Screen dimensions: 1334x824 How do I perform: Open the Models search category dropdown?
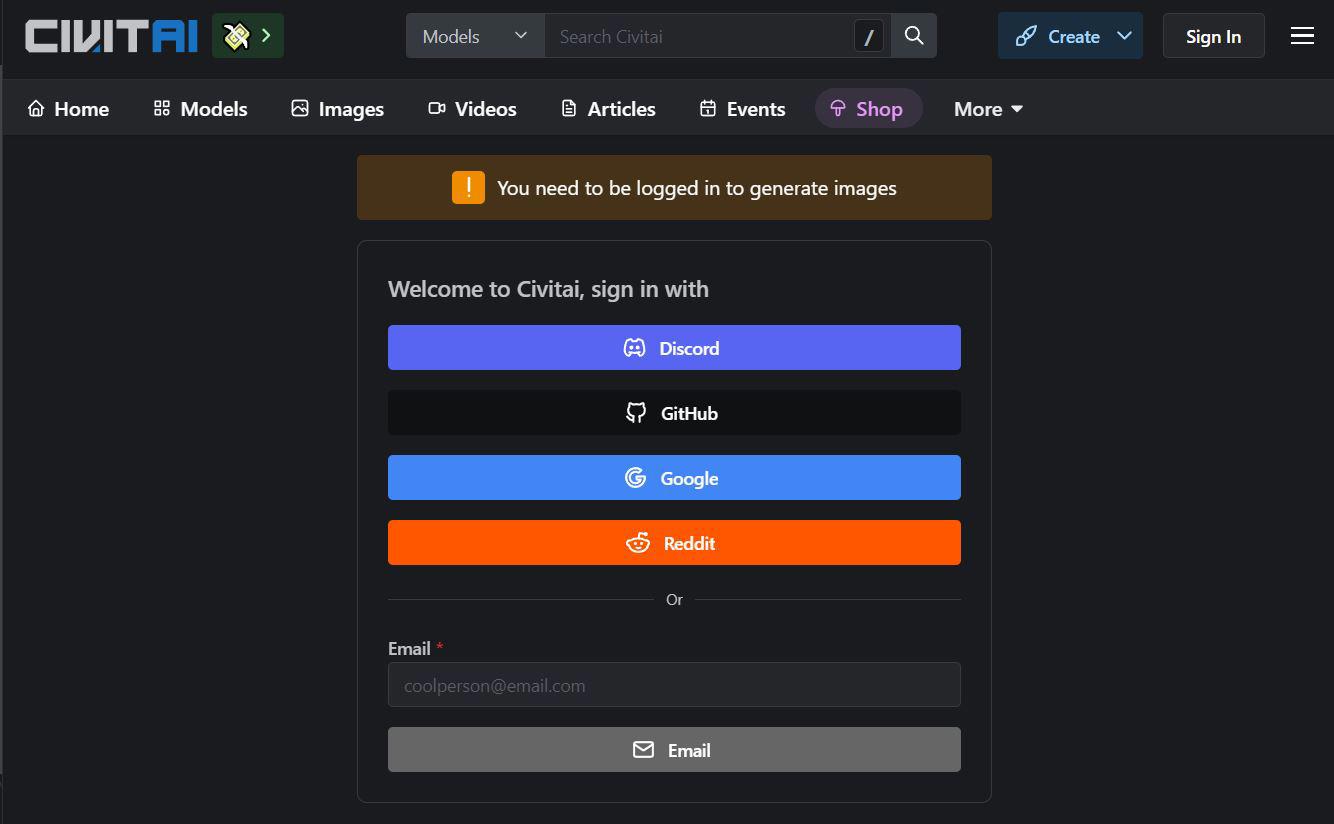[x=475, y=36]
